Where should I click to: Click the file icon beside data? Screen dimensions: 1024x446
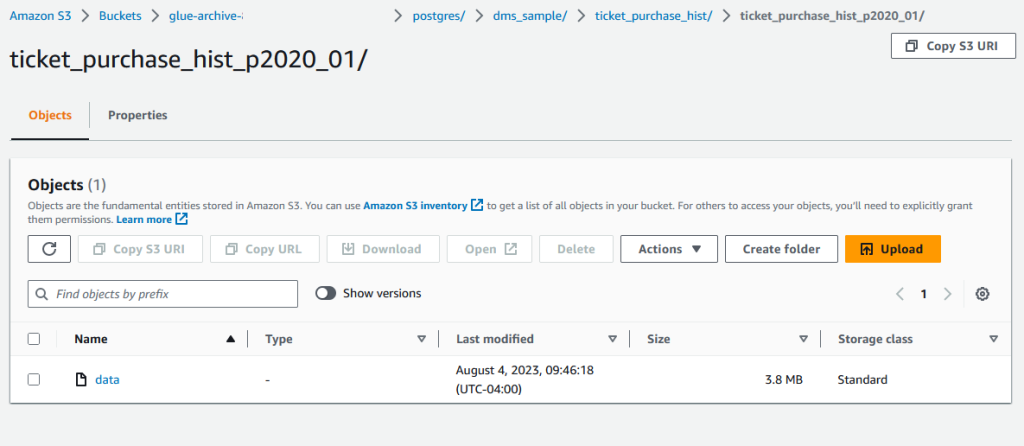(82, 379)
